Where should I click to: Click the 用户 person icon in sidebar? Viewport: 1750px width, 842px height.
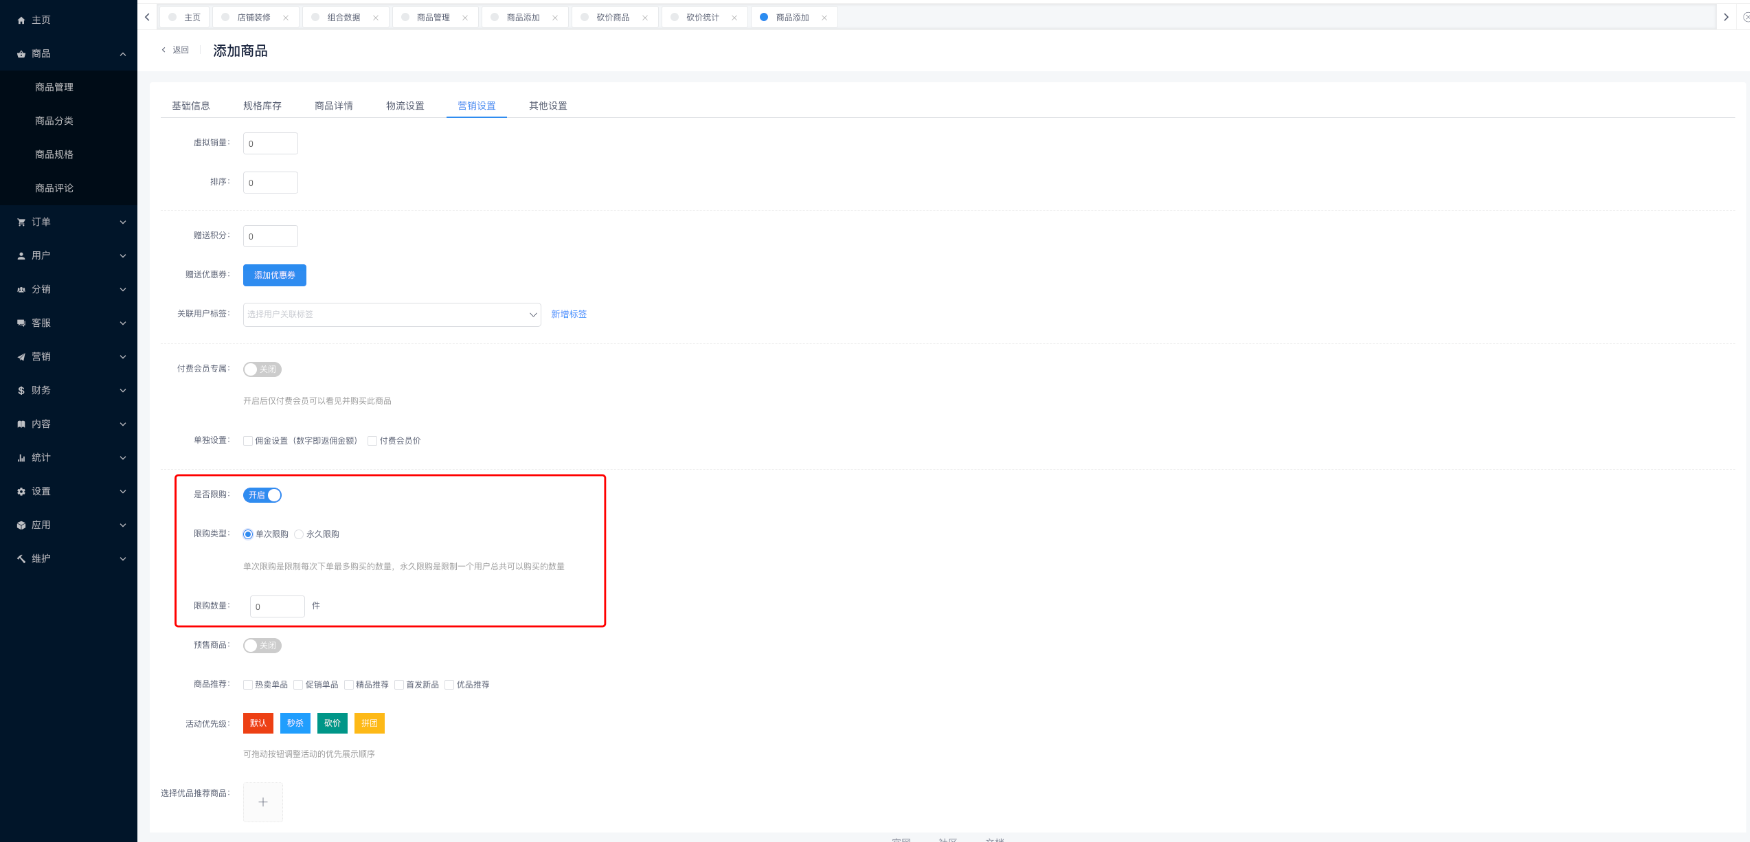[21, 256]
